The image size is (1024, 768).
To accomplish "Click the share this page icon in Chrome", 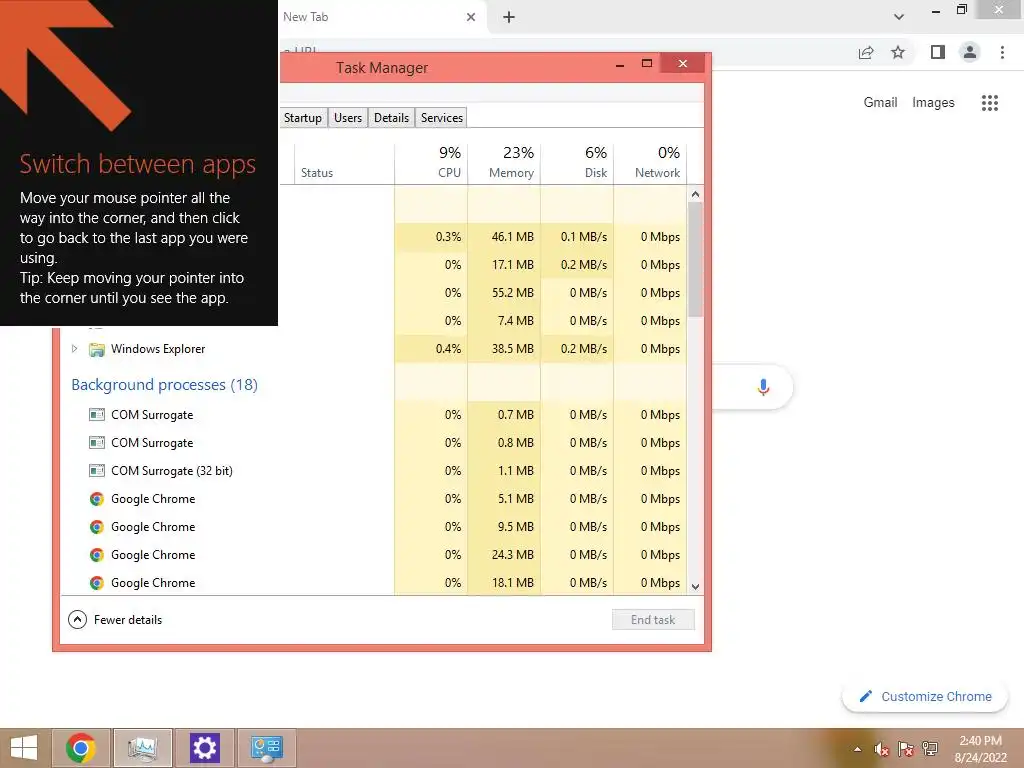I will click(x=866, y=52).
